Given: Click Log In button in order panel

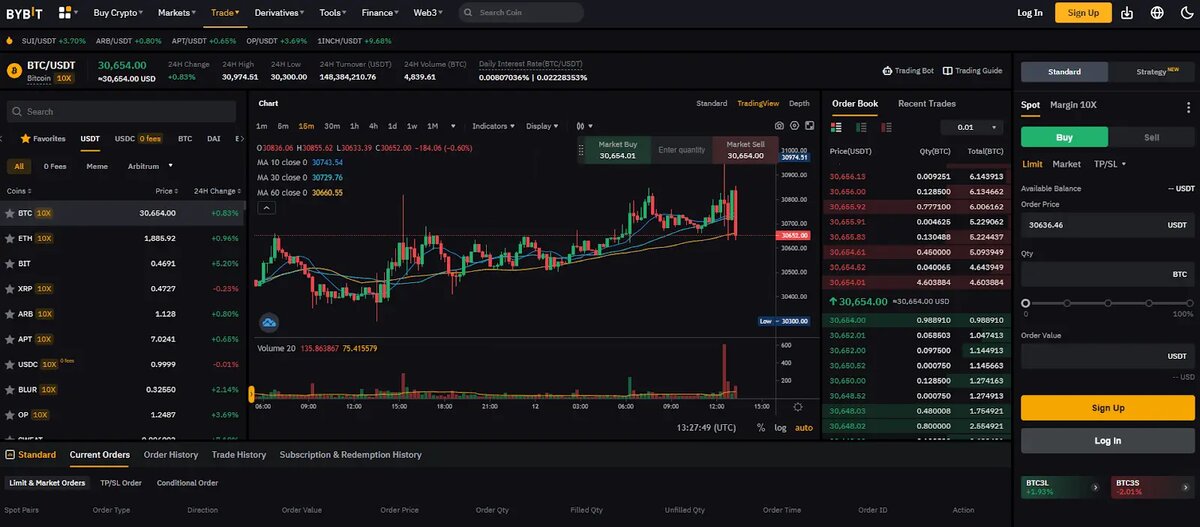Looking at the screenshot, I should pyautogui.click(x=1108, y=440).
